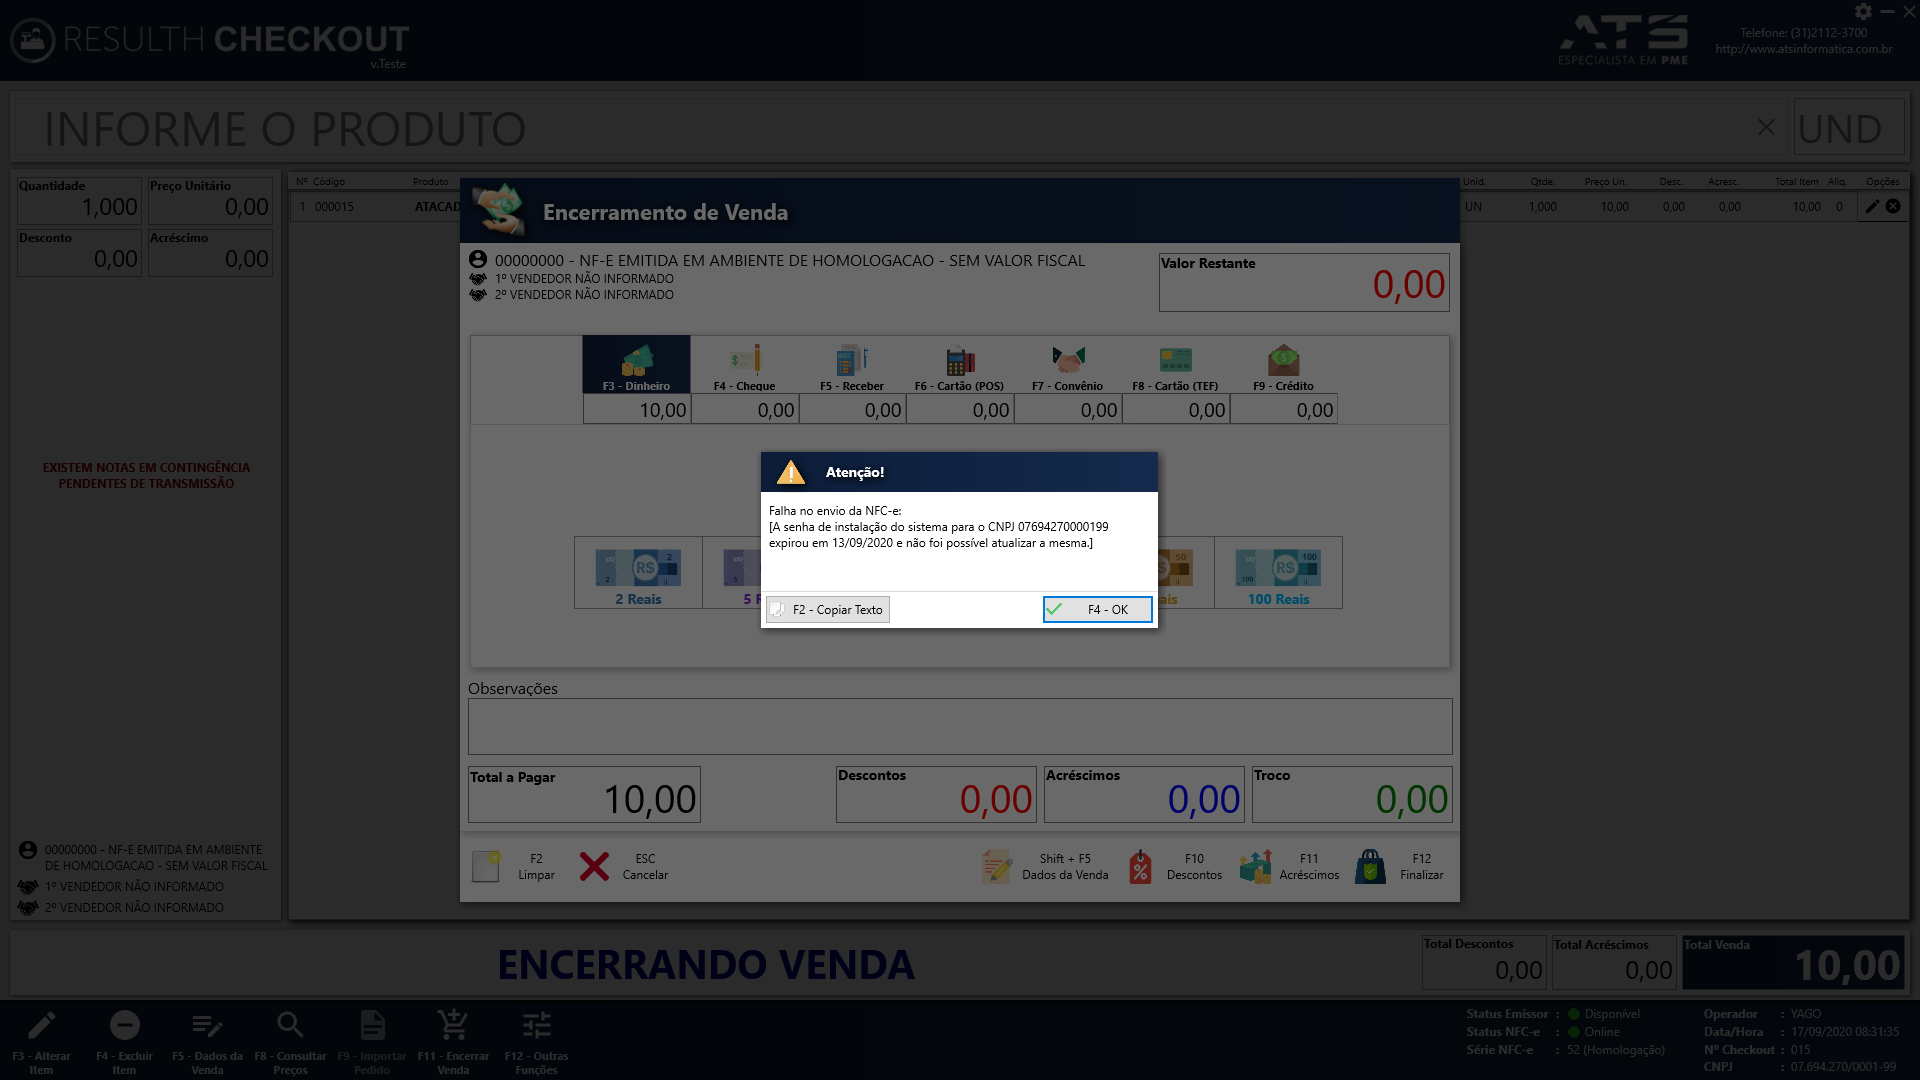Image resolution: width=1920 pixels, height=1080 pixels.
Task: Open Shift + F5 Dados da Venda
Action: (997, 867)
